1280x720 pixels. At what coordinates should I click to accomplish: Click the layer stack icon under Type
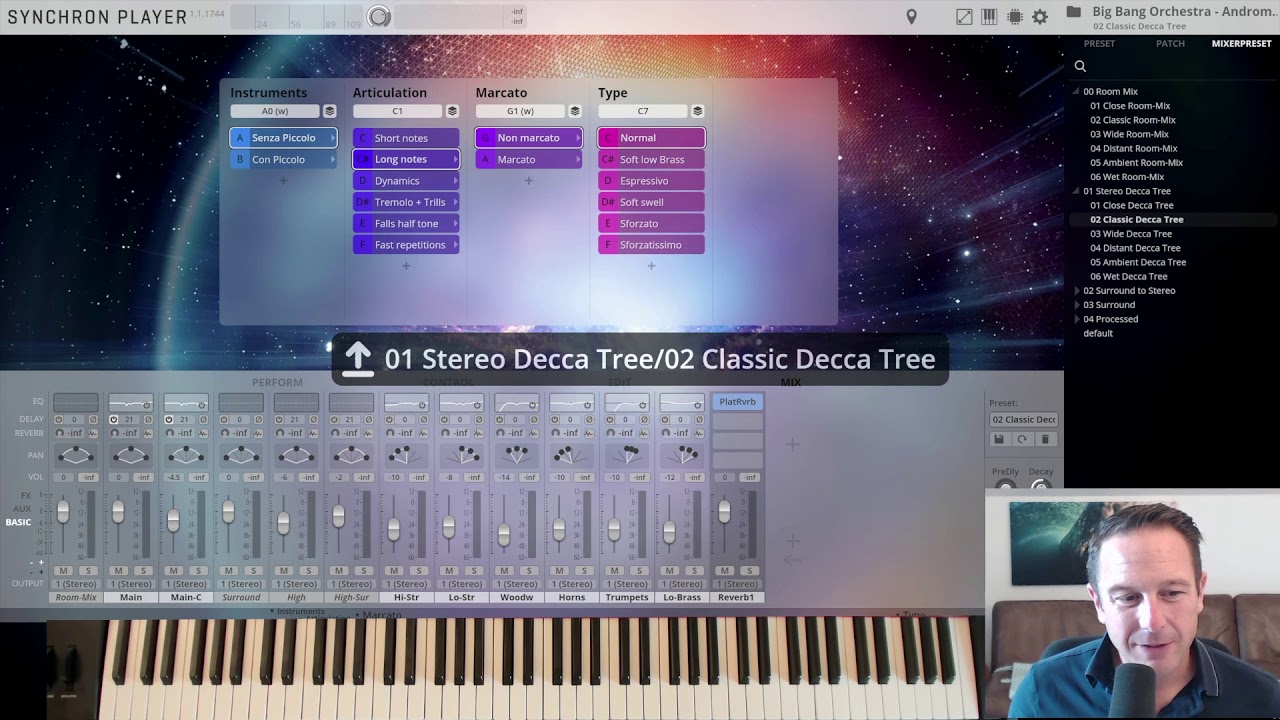(x=698, y=111)
